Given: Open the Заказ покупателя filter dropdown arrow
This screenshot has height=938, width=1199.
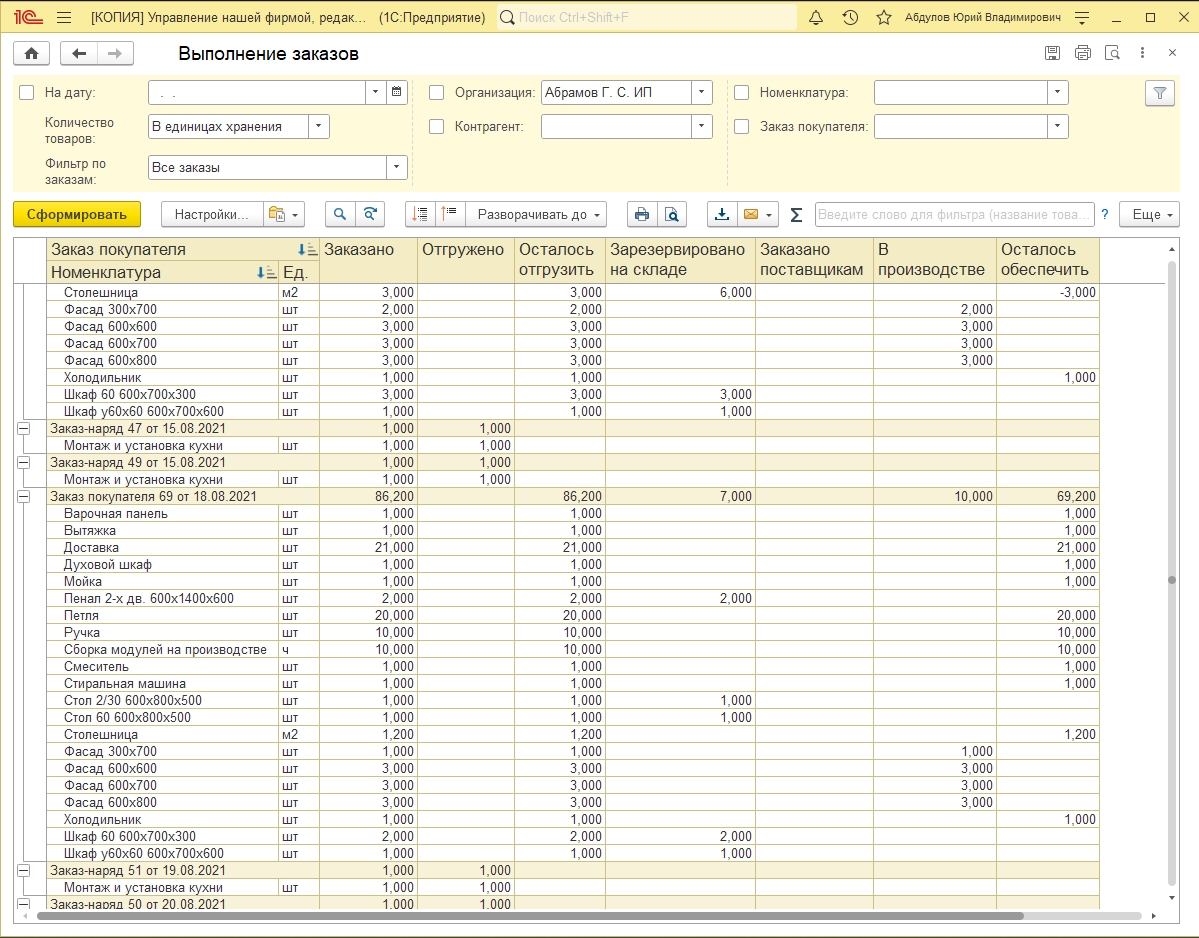Looking at the screenshot, I should click(1058, 126).
